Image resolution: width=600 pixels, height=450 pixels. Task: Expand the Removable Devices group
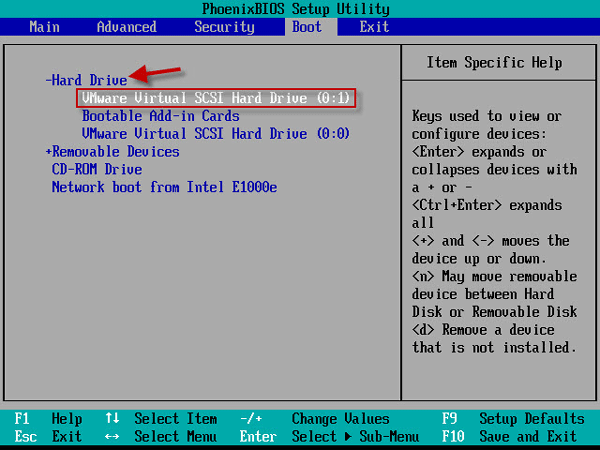coord(112,152)
